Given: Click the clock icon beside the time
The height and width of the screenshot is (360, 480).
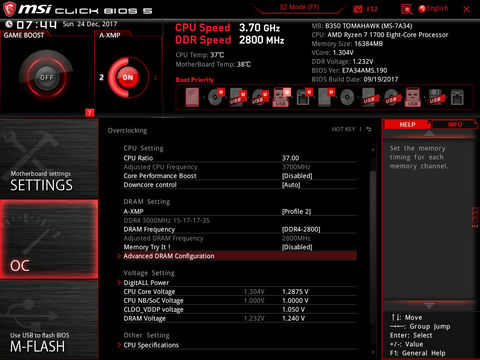Looking at the screenshot, I should pos(10,24).
